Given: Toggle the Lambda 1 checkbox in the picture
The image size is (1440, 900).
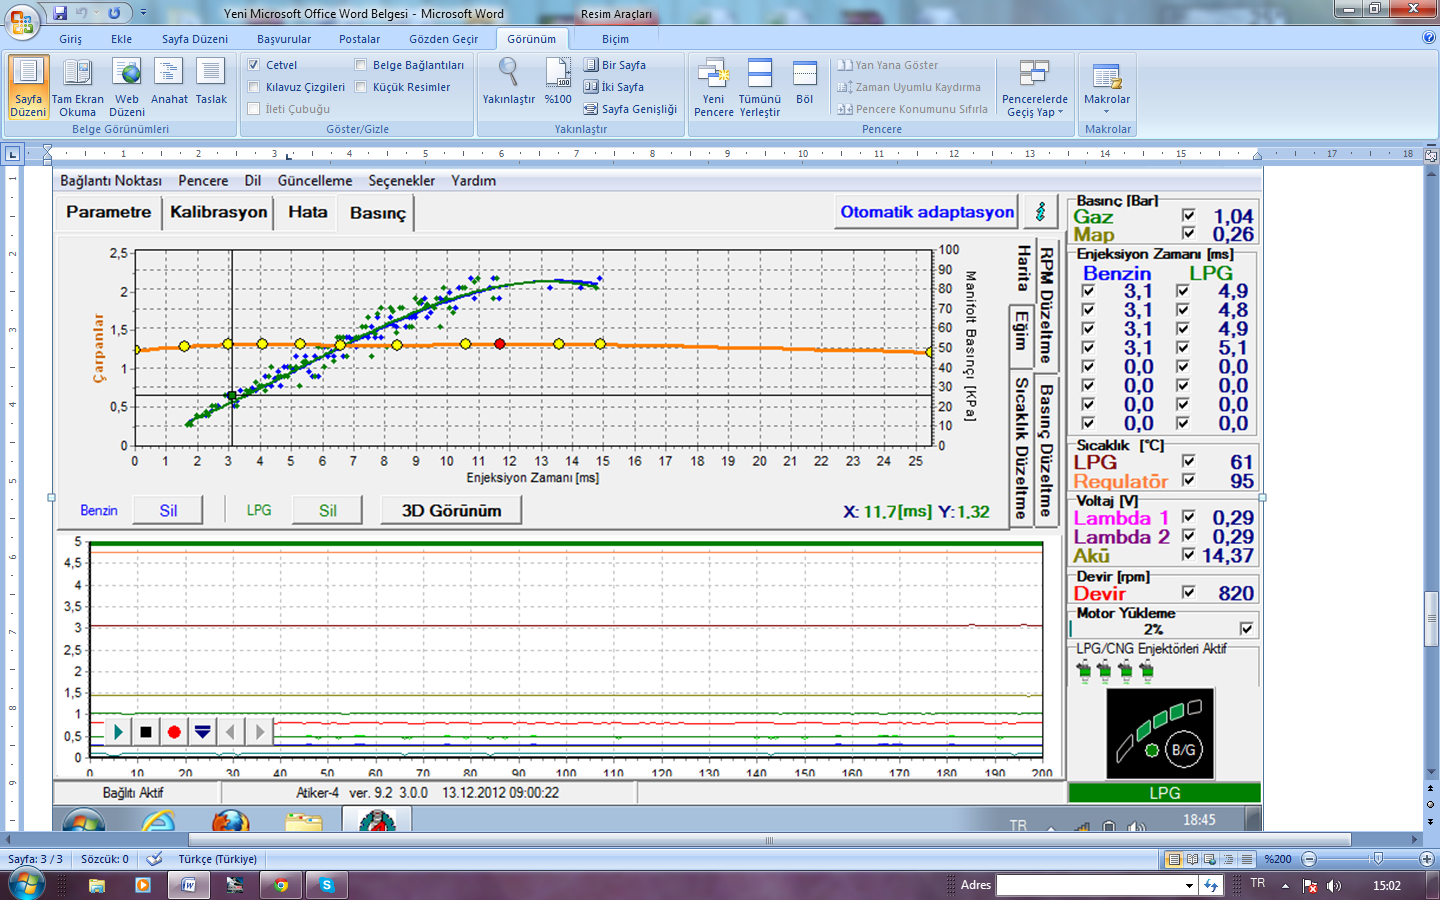Looking at the screenshot, I should (x=1188, y=517).
